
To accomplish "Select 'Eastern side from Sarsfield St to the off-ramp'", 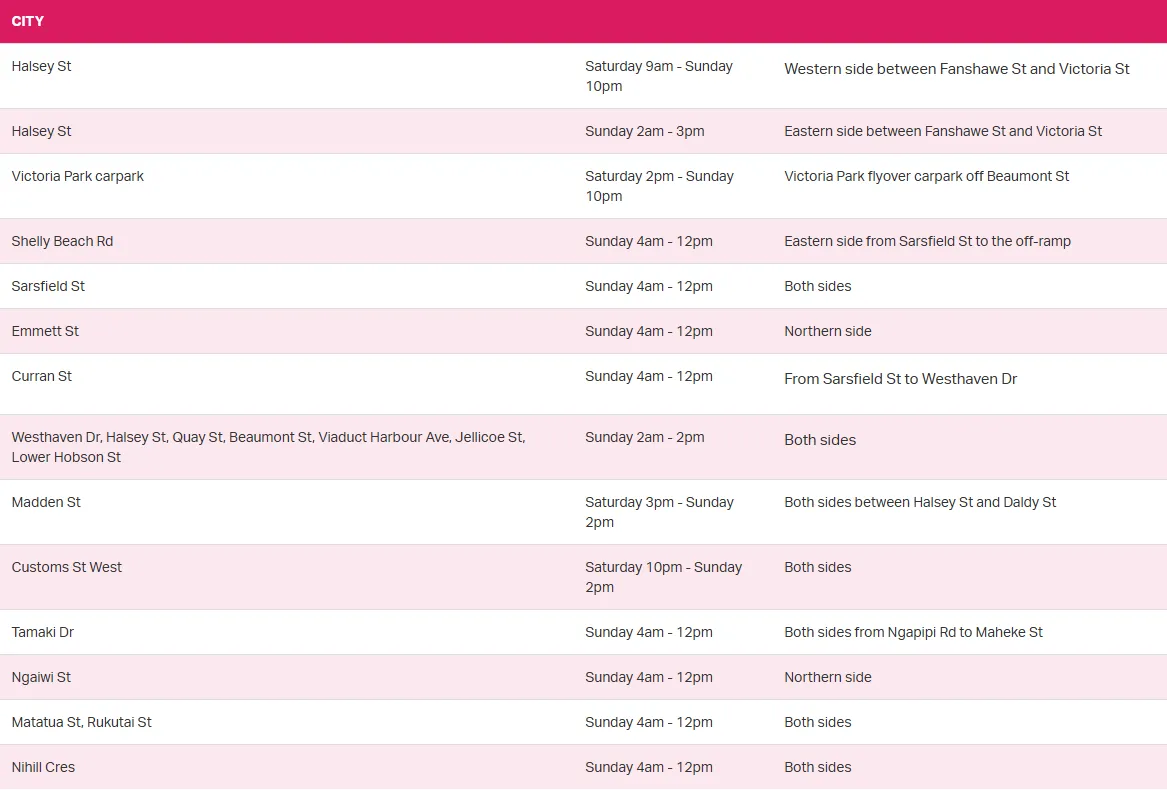I will pos(927,241).
